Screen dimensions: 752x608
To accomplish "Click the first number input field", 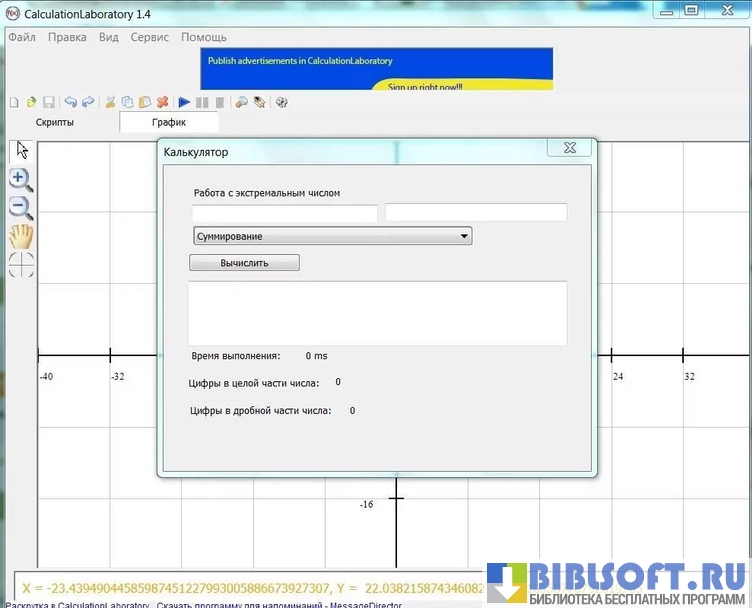I will 285,213.
